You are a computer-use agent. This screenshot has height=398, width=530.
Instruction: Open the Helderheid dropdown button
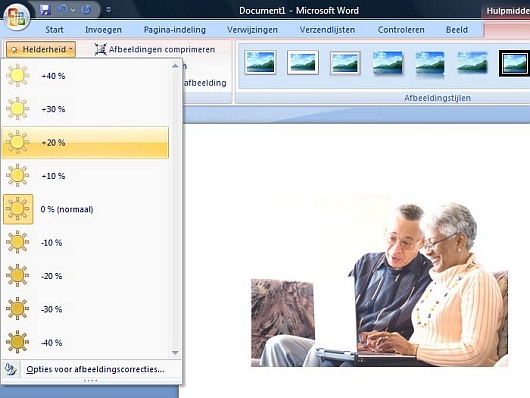(41, 49)
